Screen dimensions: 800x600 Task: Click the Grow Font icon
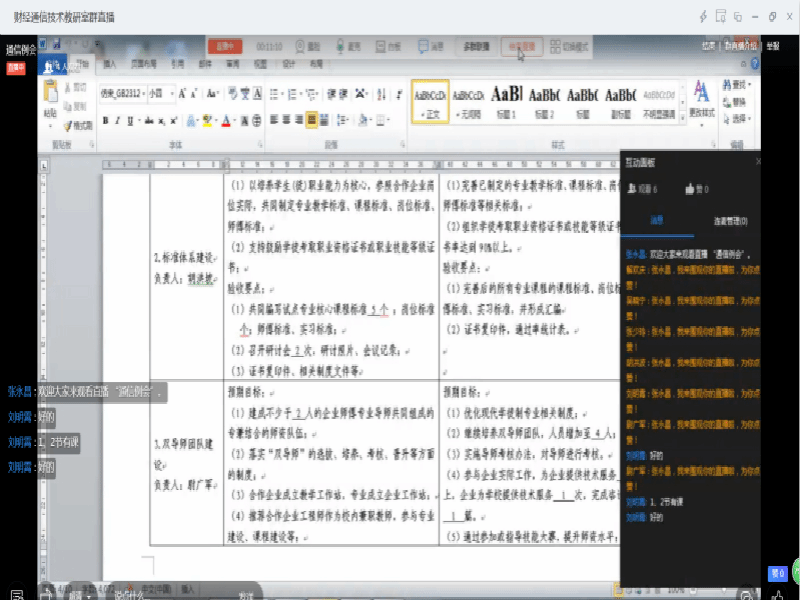[x=182, y=93]
